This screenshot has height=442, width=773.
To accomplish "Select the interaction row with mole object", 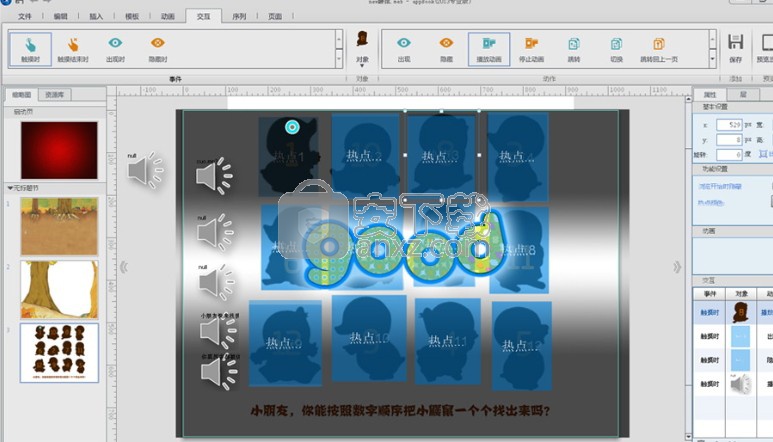I will coord(733,312).
